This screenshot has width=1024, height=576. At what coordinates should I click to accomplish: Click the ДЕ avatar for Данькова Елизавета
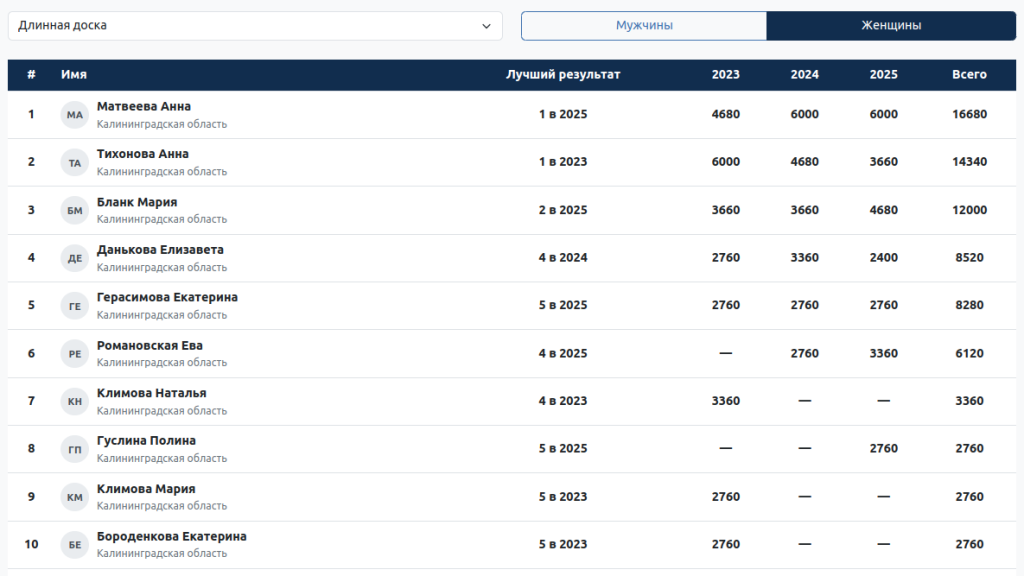75,258
